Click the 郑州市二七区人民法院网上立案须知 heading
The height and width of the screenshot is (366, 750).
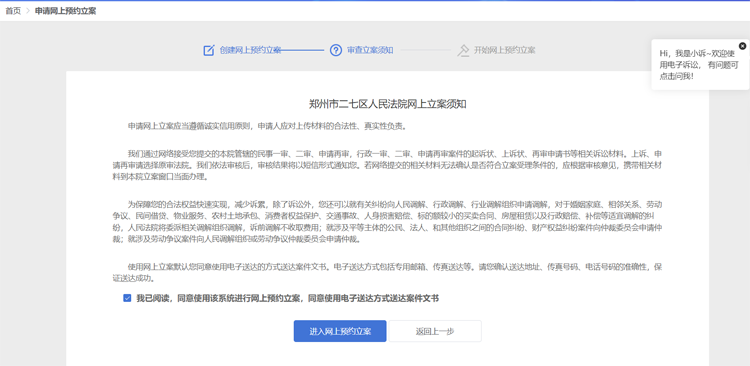coord(387,104)
